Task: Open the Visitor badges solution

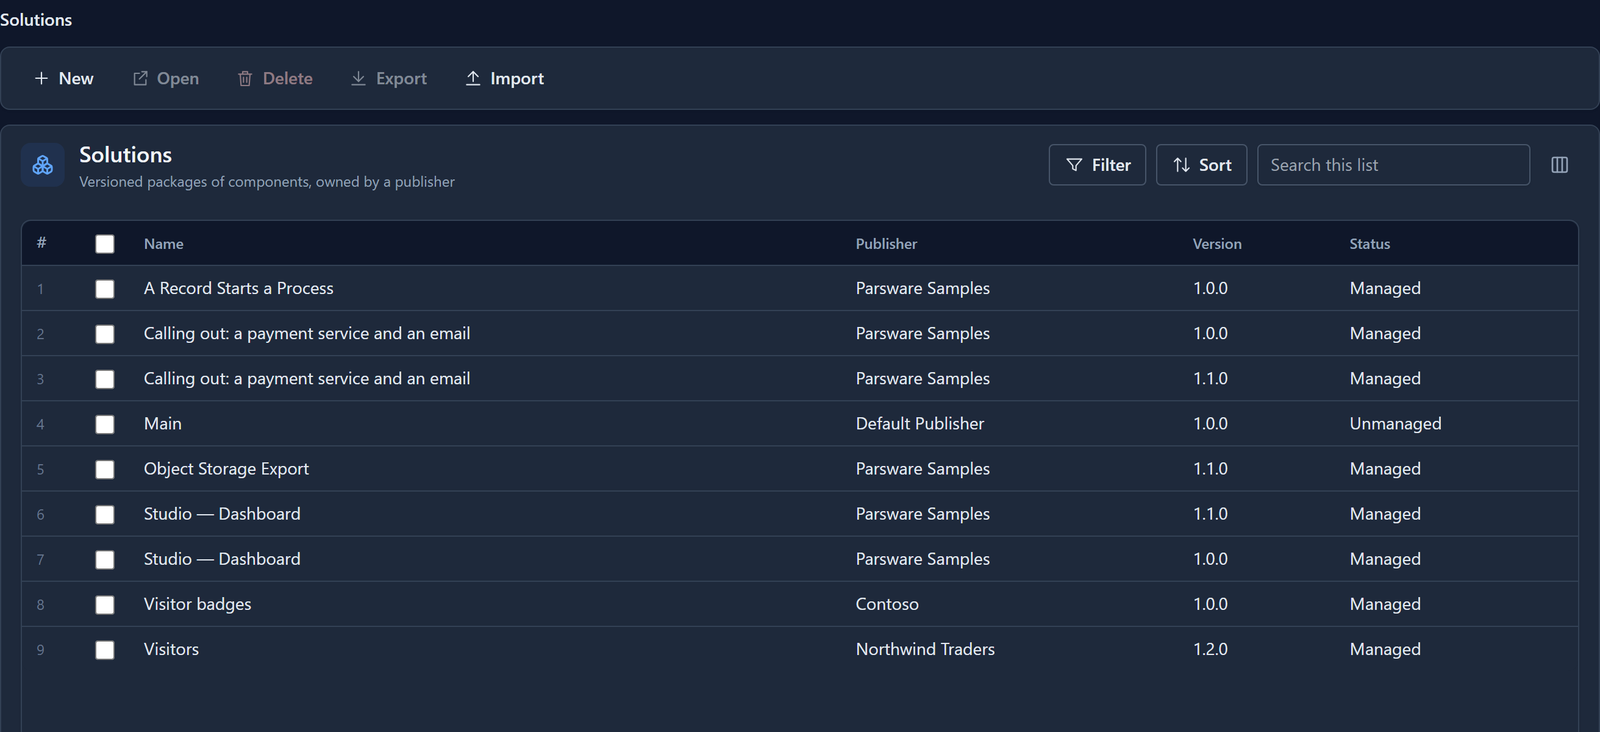Action: 198,604
